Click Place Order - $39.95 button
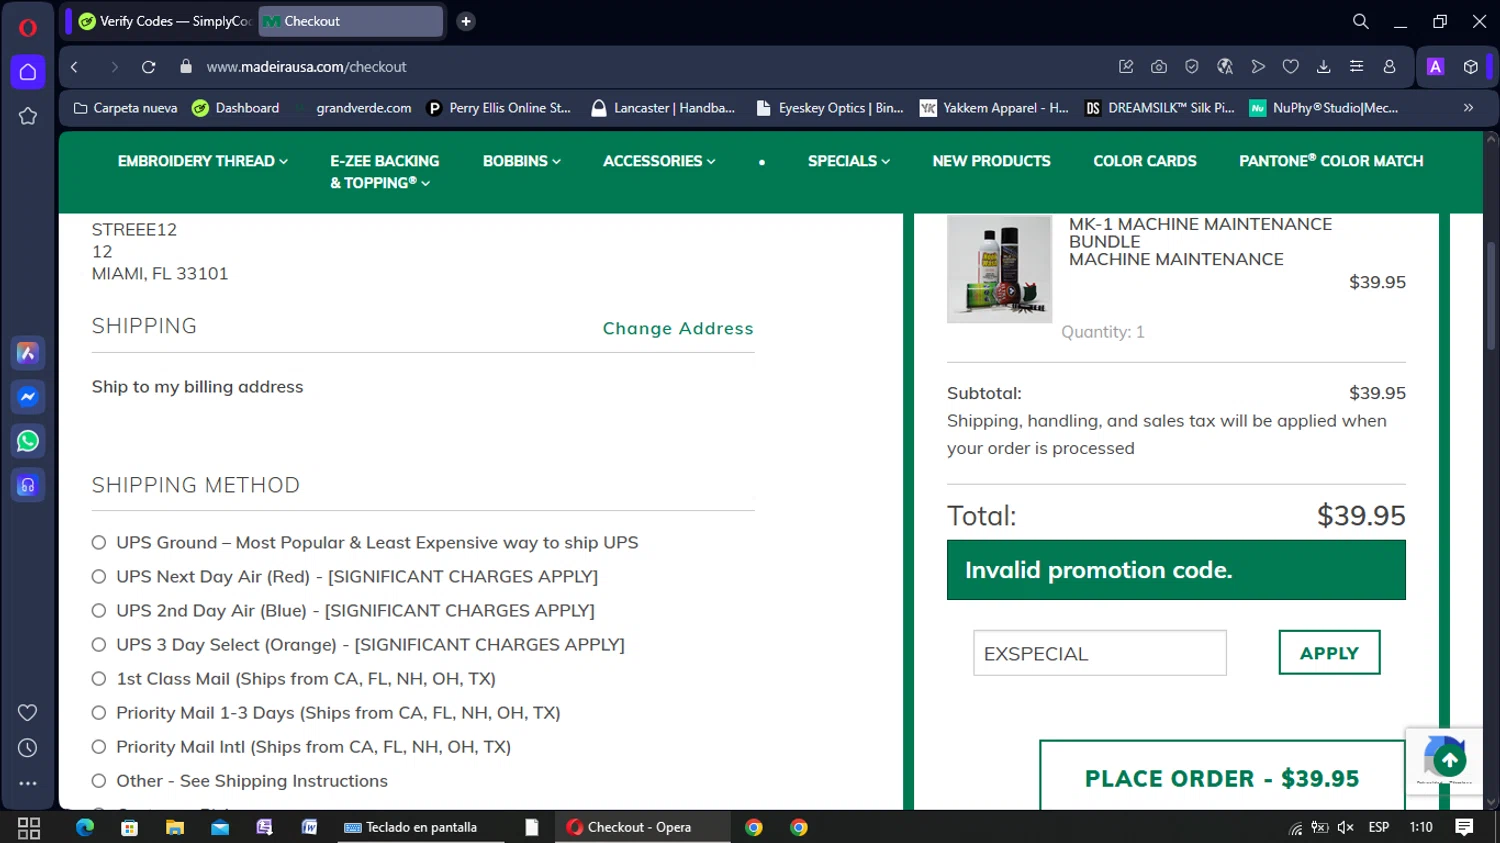This screenshot has width=1500, height=843. (x=1222, y=777)
